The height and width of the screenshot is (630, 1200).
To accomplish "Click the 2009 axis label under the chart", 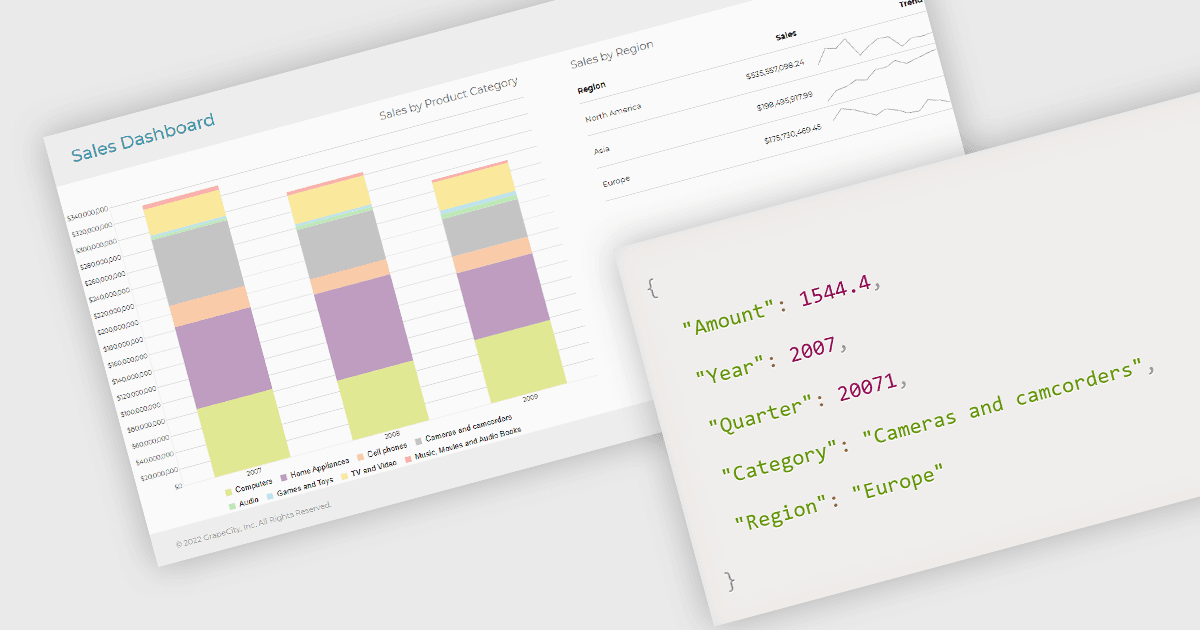I will (x=529, y=398).
